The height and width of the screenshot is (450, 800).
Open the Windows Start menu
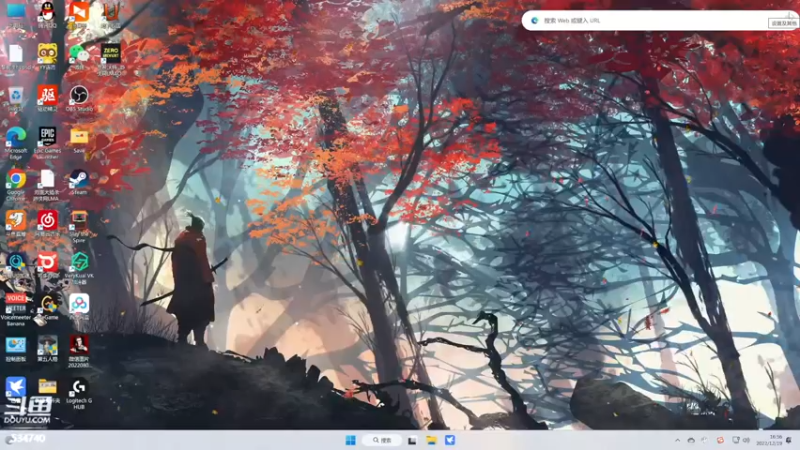coord(351,440)
